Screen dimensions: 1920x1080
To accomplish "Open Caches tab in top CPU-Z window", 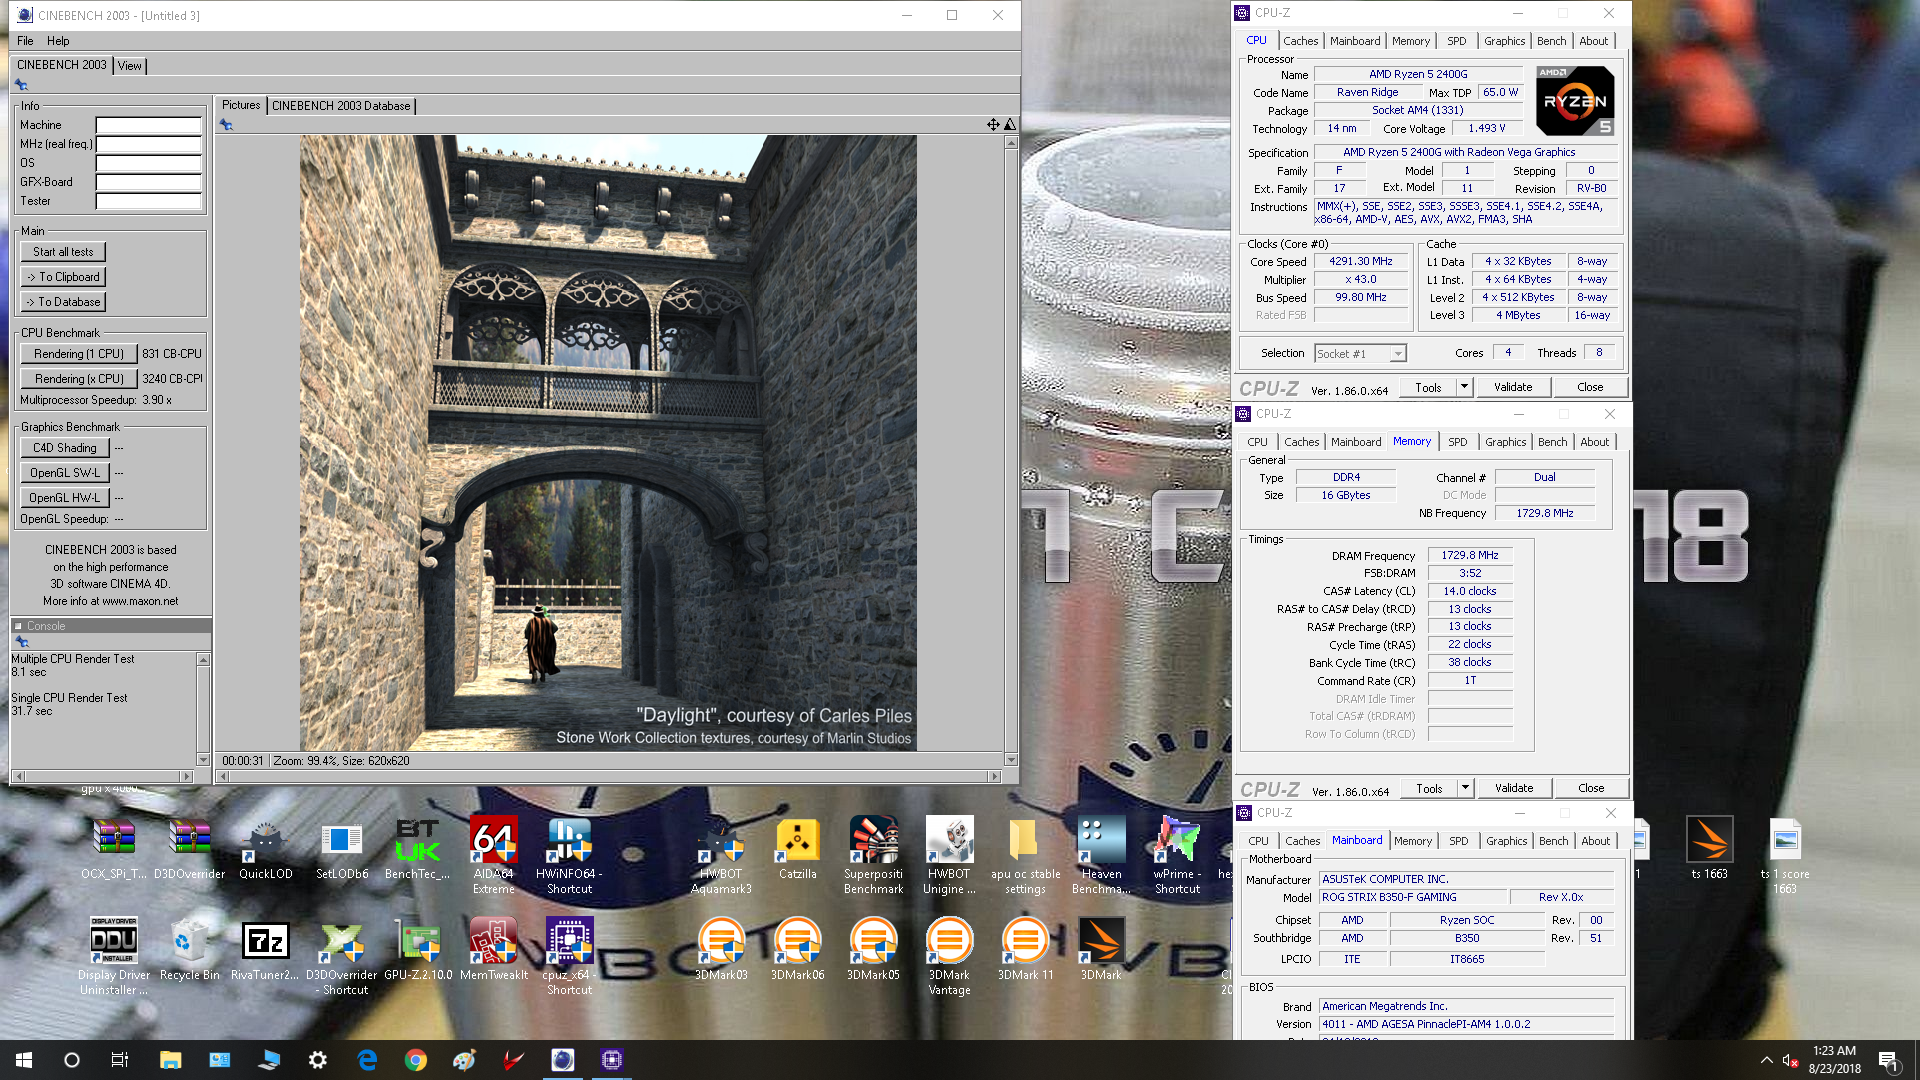I will click(1300, 41).
